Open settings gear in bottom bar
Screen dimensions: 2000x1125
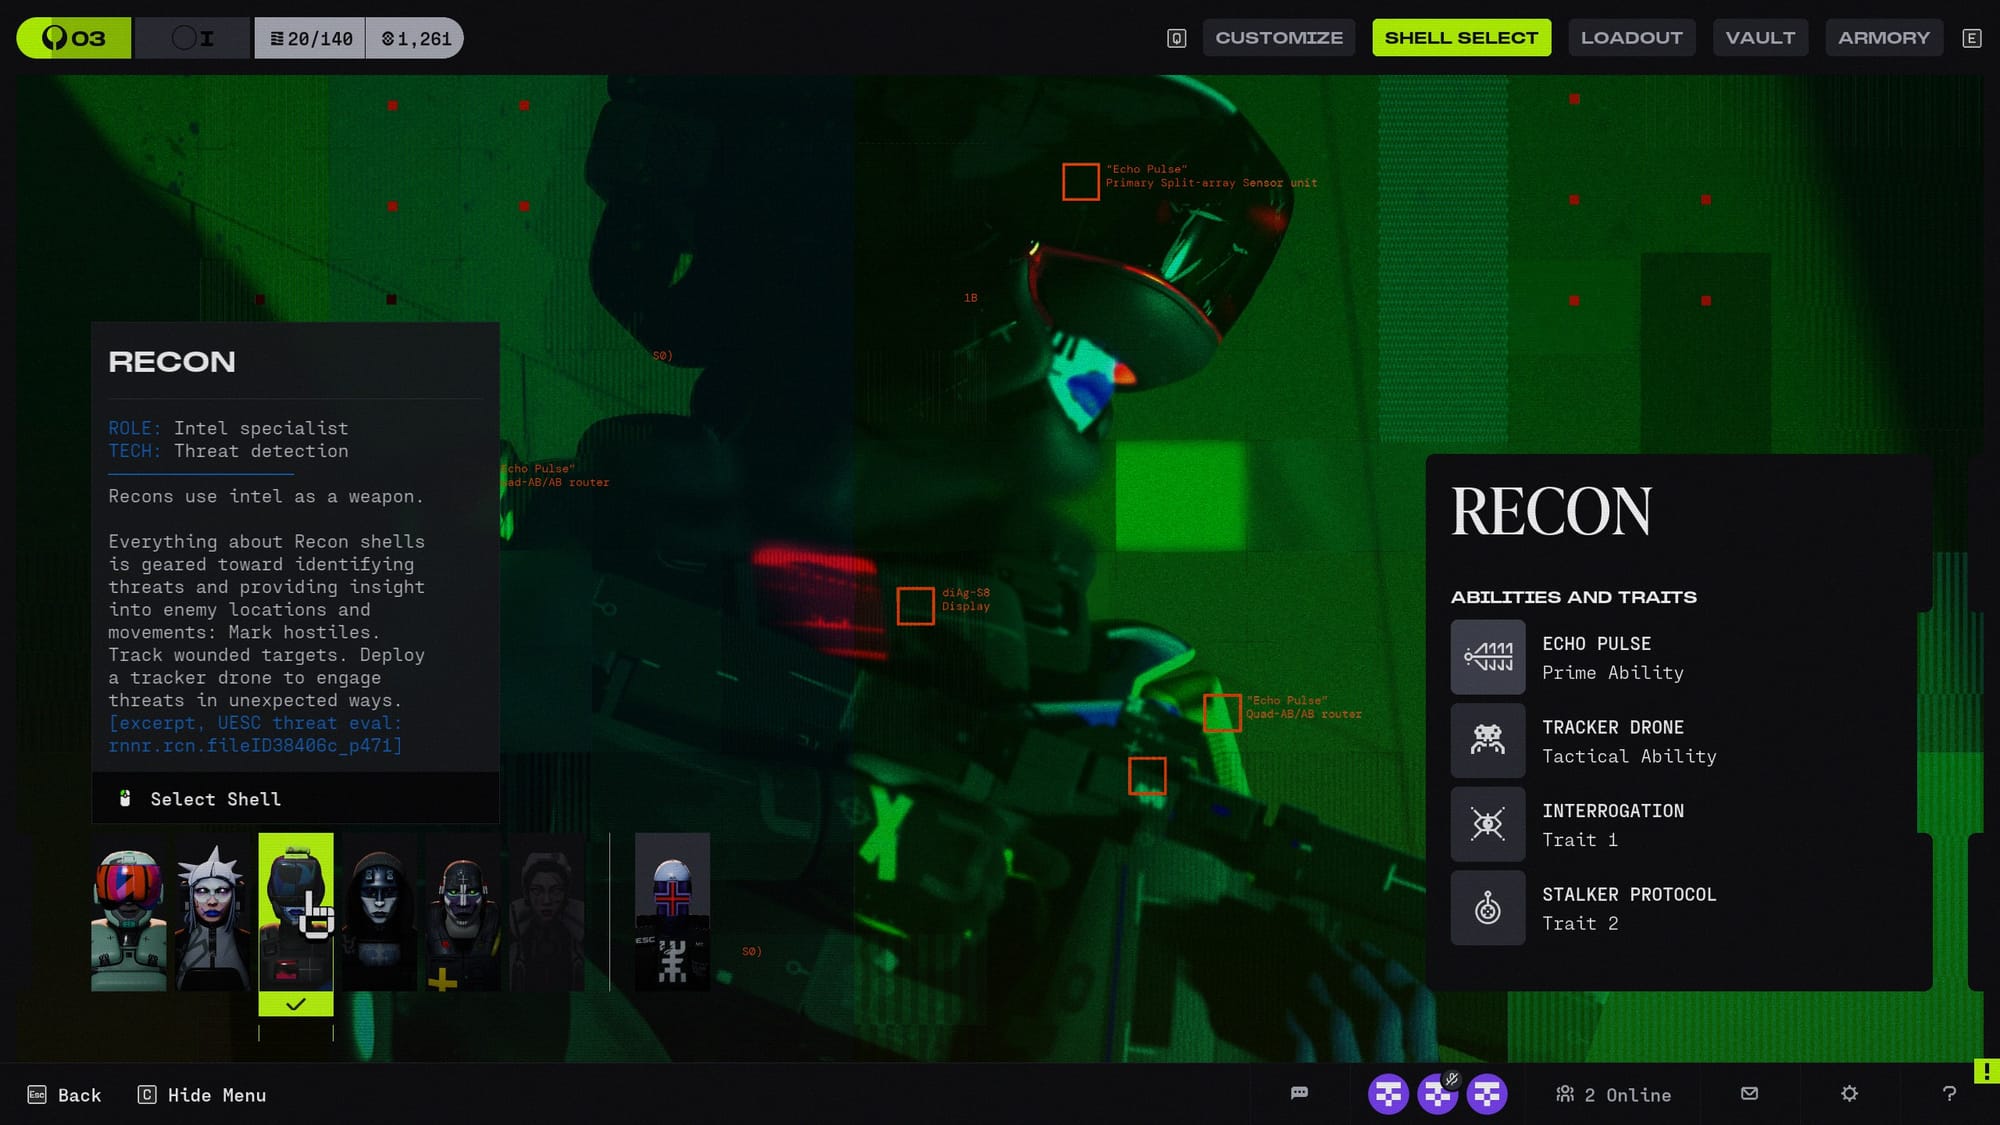(1849, 1093)
